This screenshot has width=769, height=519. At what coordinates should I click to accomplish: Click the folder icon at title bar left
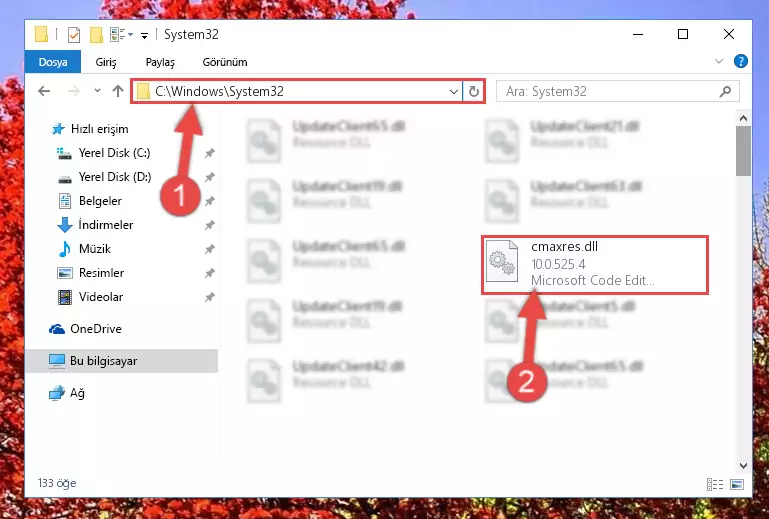(42, 35)
